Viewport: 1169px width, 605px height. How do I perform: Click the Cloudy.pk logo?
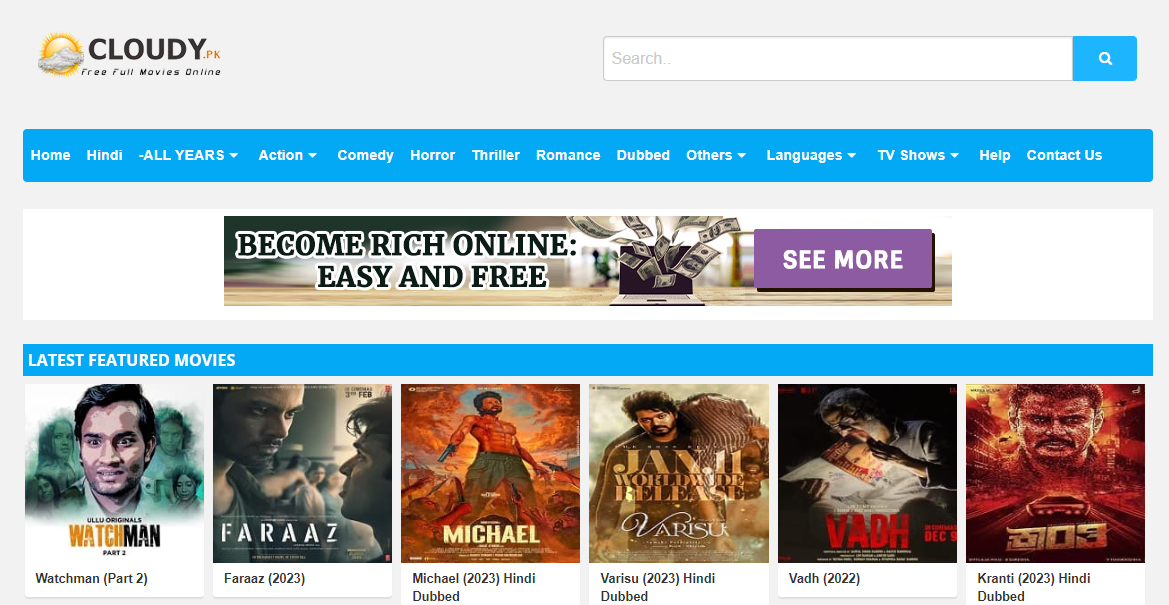click(x=130, y=54)
